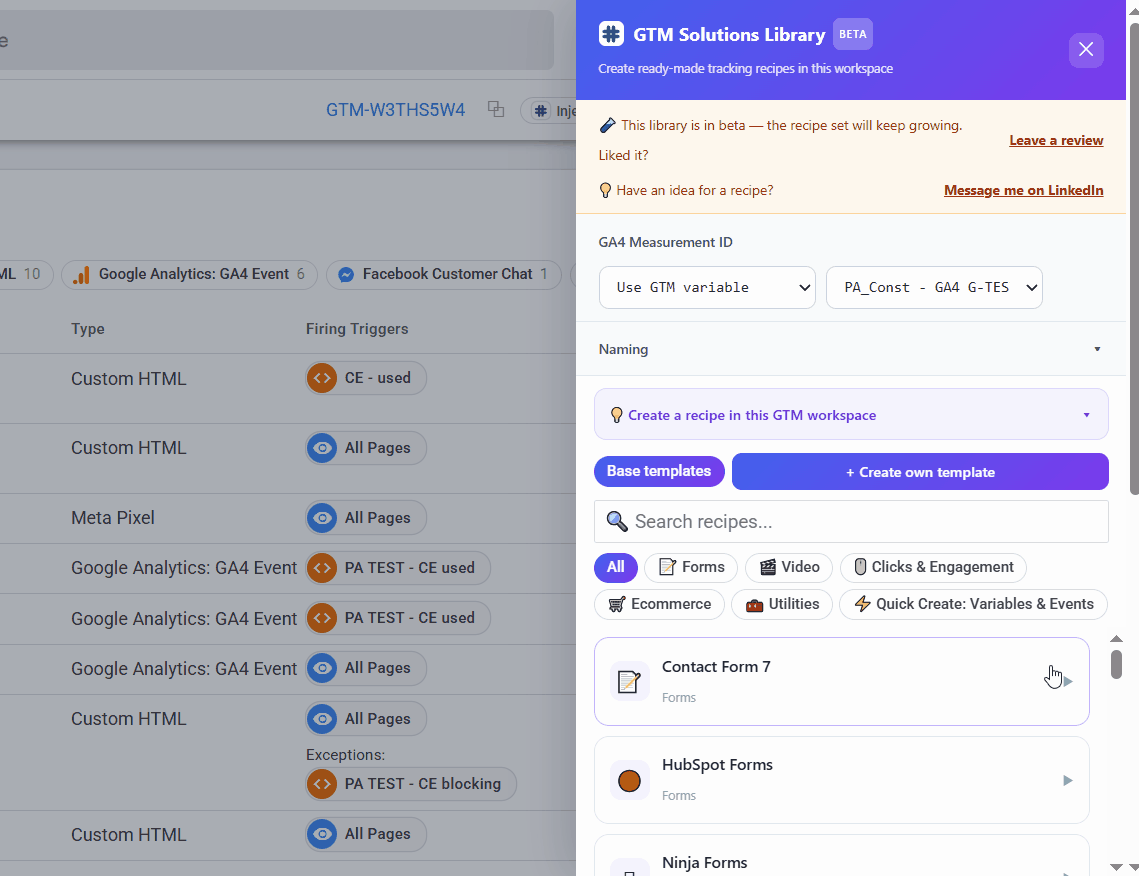1139x876 pixels.
Task: Click the HubSpot Forms orange circle icon
Action: 629,781
